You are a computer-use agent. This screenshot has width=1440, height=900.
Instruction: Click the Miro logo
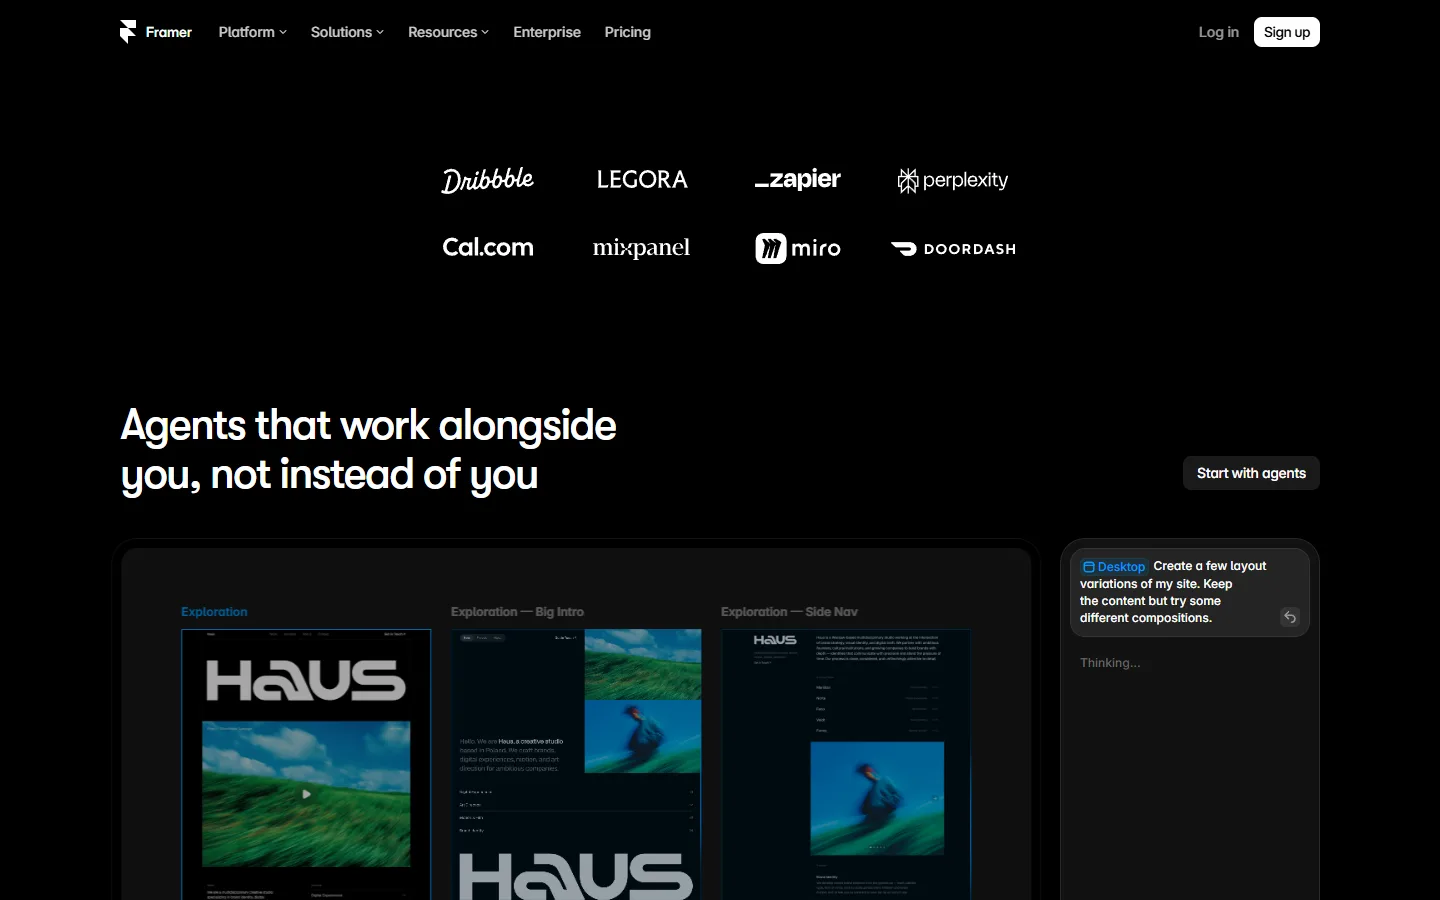pos(798,248)
